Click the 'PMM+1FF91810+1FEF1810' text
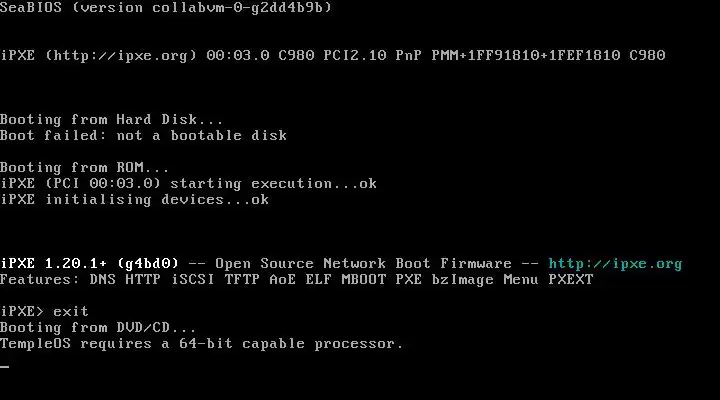The image size is (720, 400). coord(526,56)
